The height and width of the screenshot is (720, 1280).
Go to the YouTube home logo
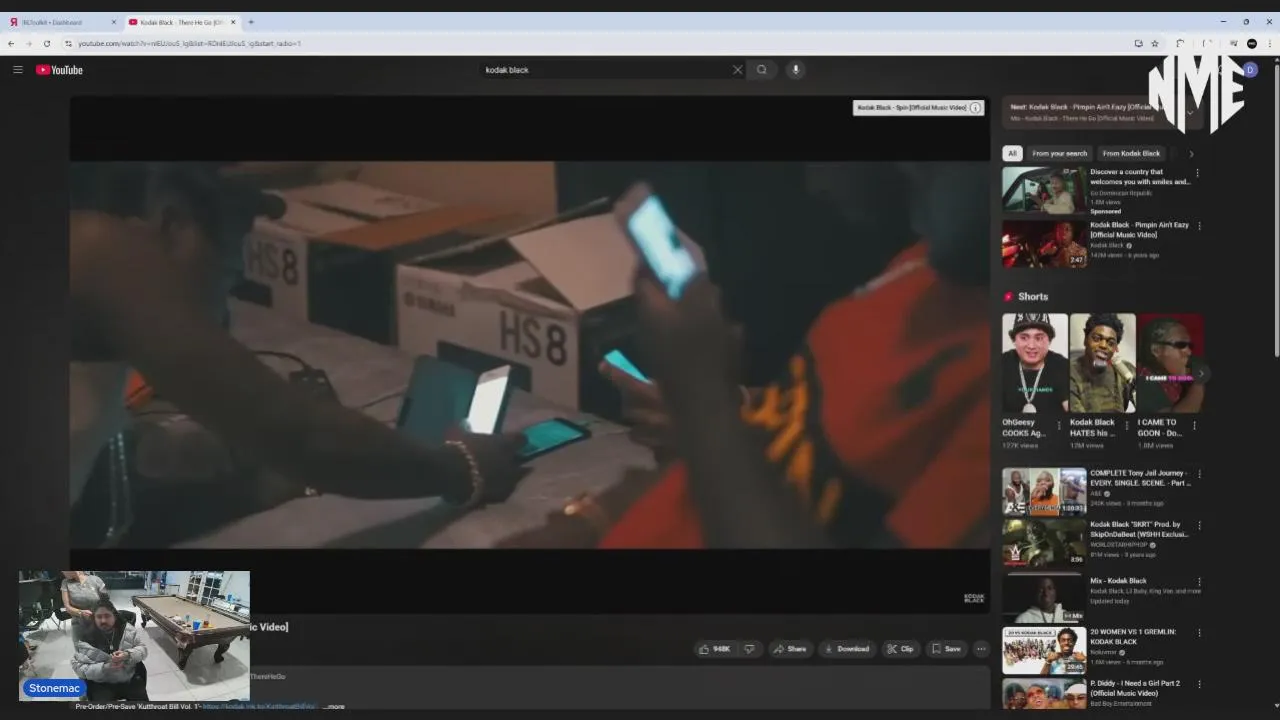tap(59, 70)
